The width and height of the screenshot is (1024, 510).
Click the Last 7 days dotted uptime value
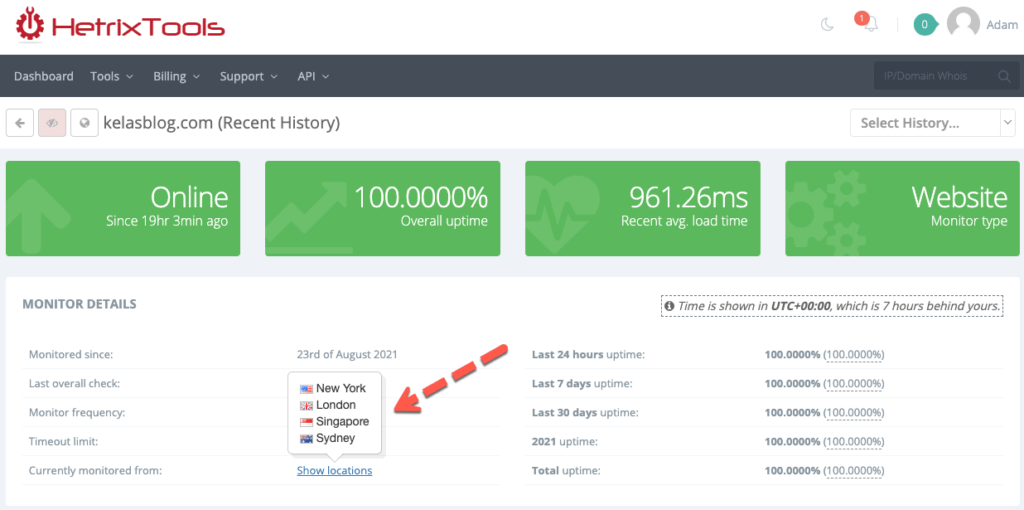(x=854, y=384)
